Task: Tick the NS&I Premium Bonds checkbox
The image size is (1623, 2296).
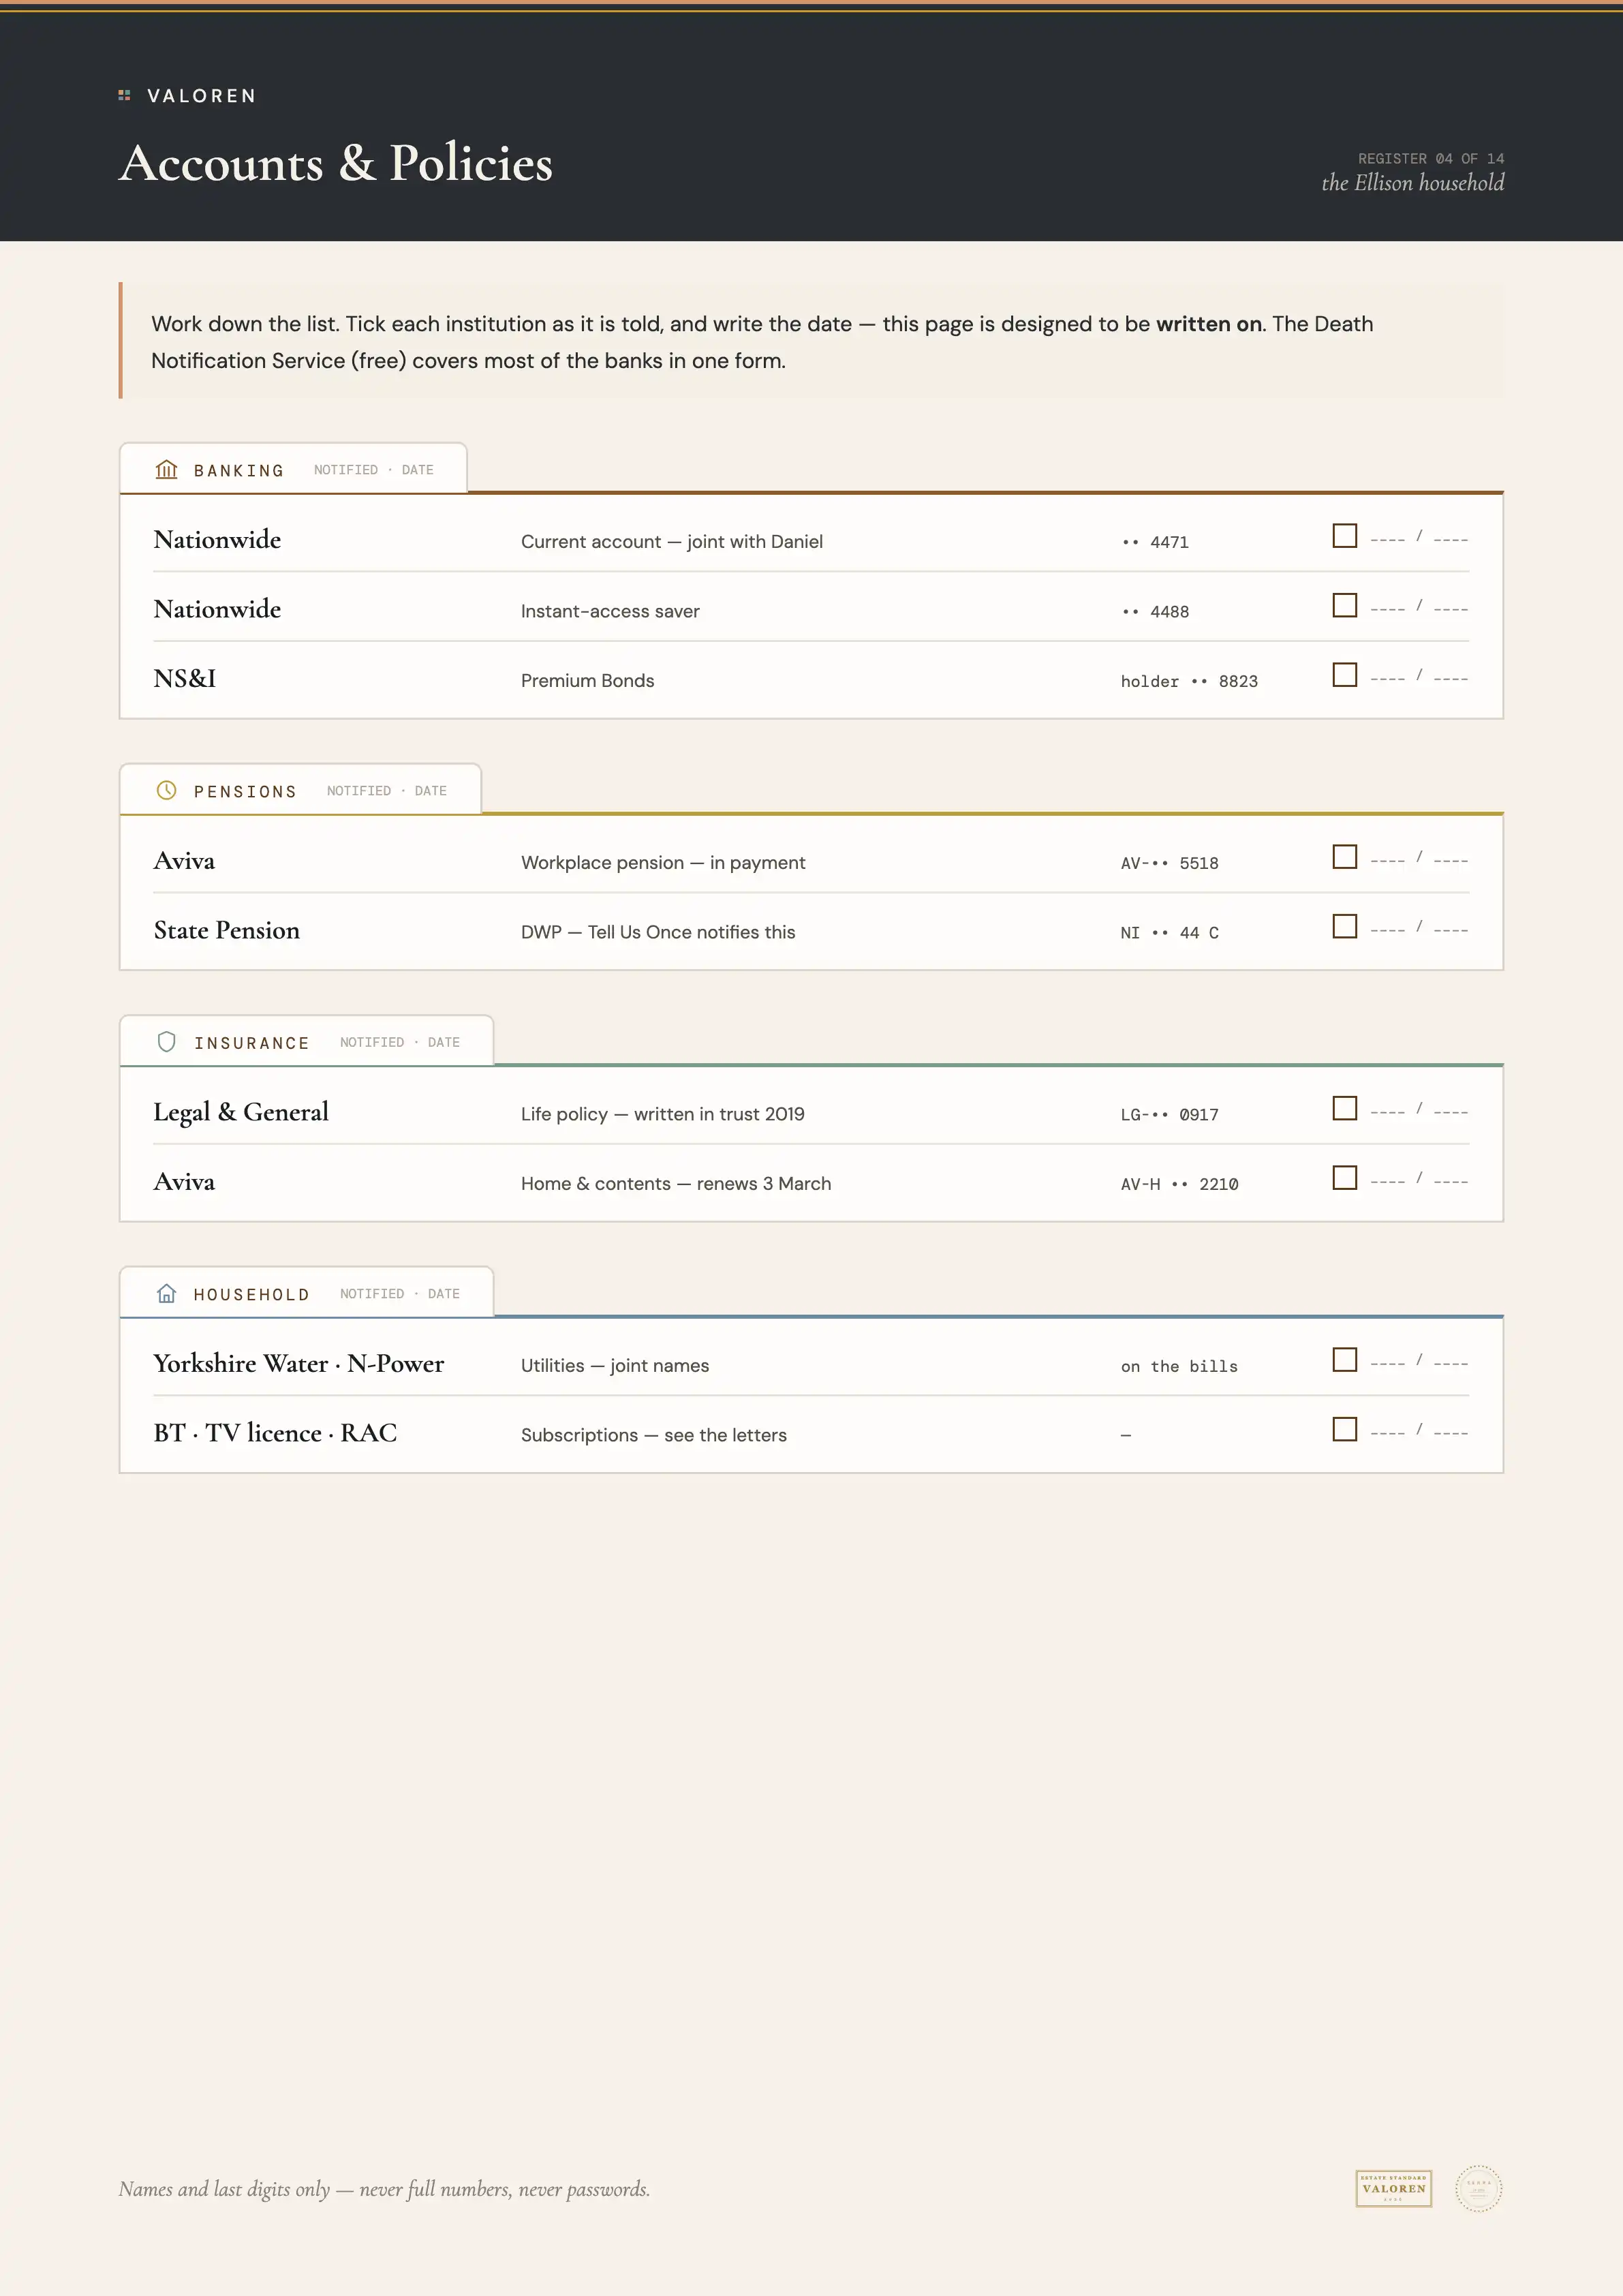Action: (x=1345, y=675)
